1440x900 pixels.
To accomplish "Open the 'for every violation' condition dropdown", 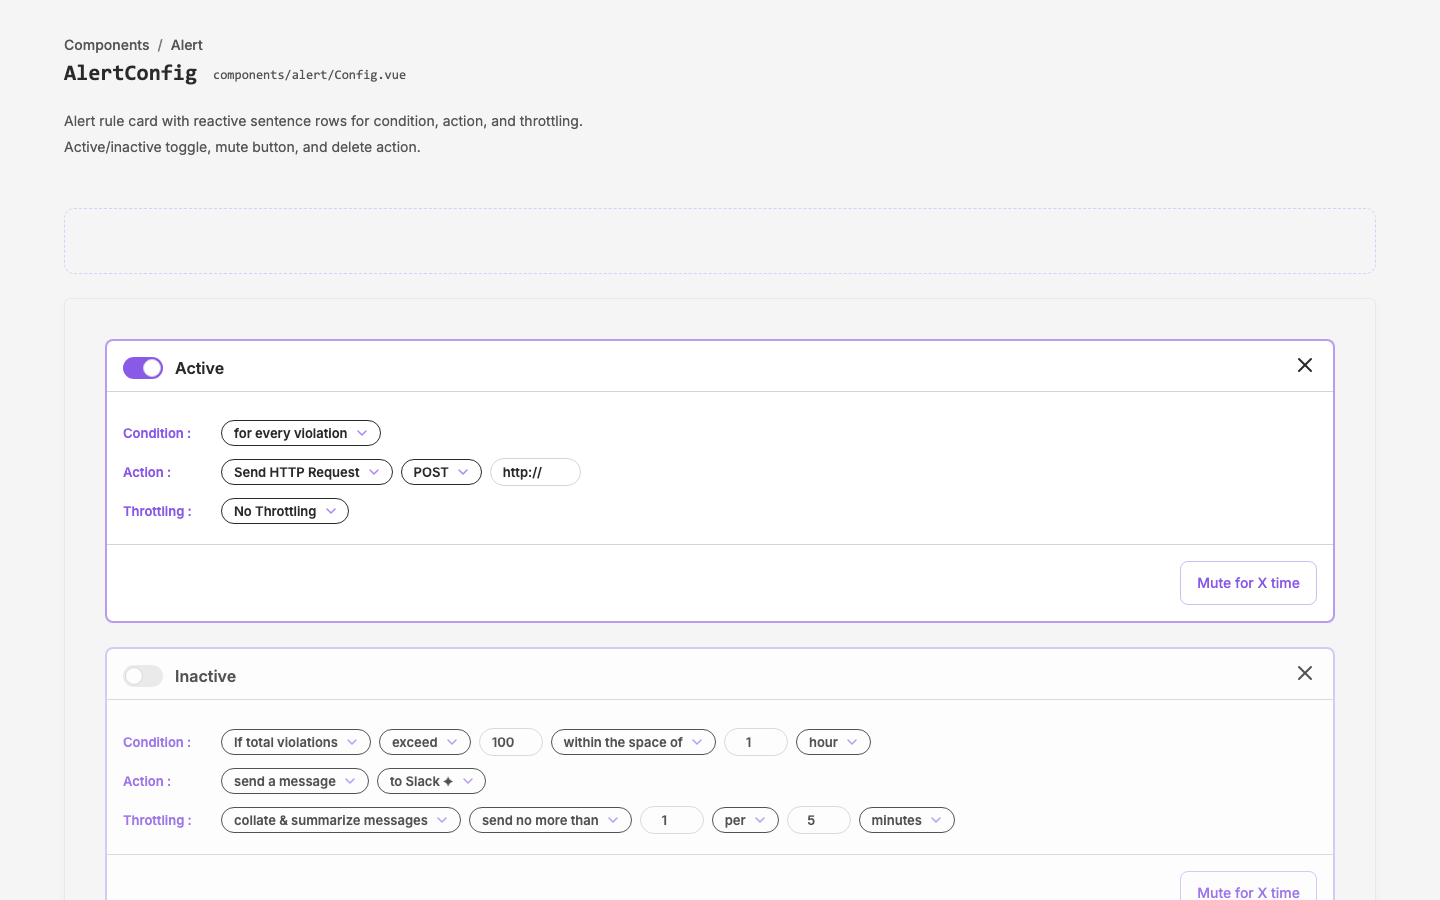I will (x=301, y=433).
